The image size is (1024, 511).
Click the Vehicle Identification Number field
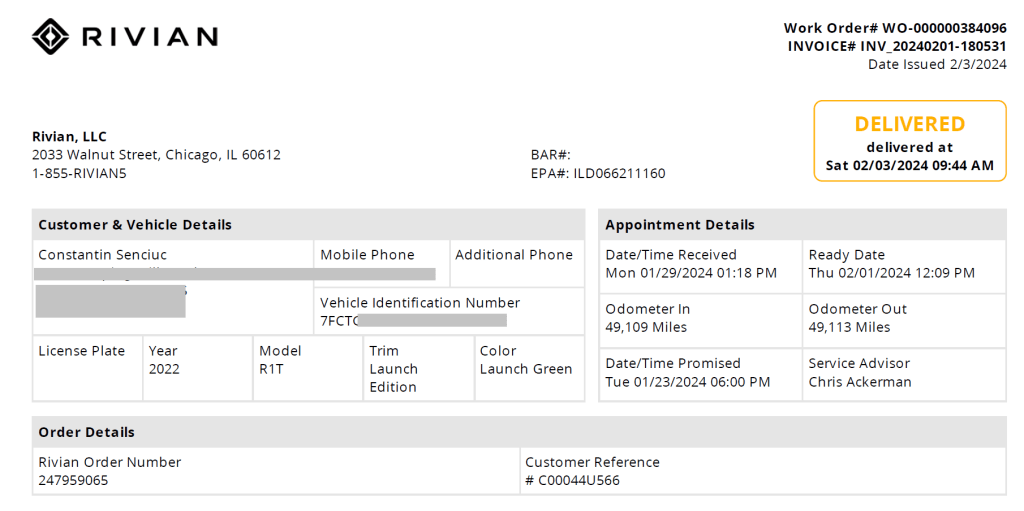(x=419, y=311)
